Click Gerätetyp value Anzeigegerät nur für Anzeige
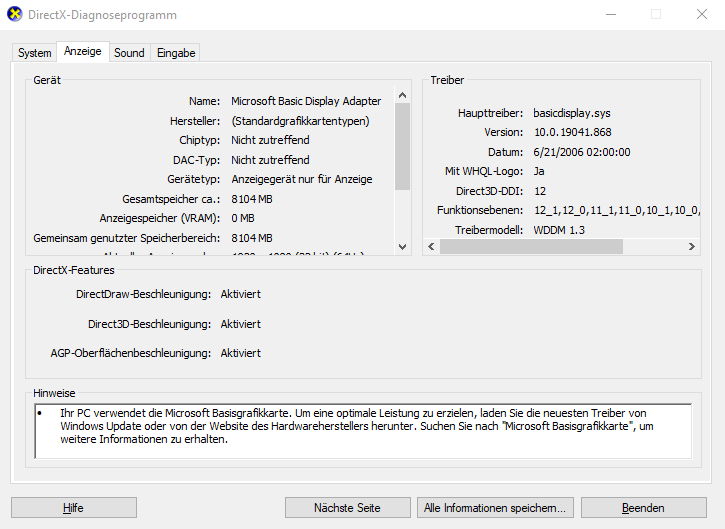This screenshot has height=529, width=725. tap(302, 179)
